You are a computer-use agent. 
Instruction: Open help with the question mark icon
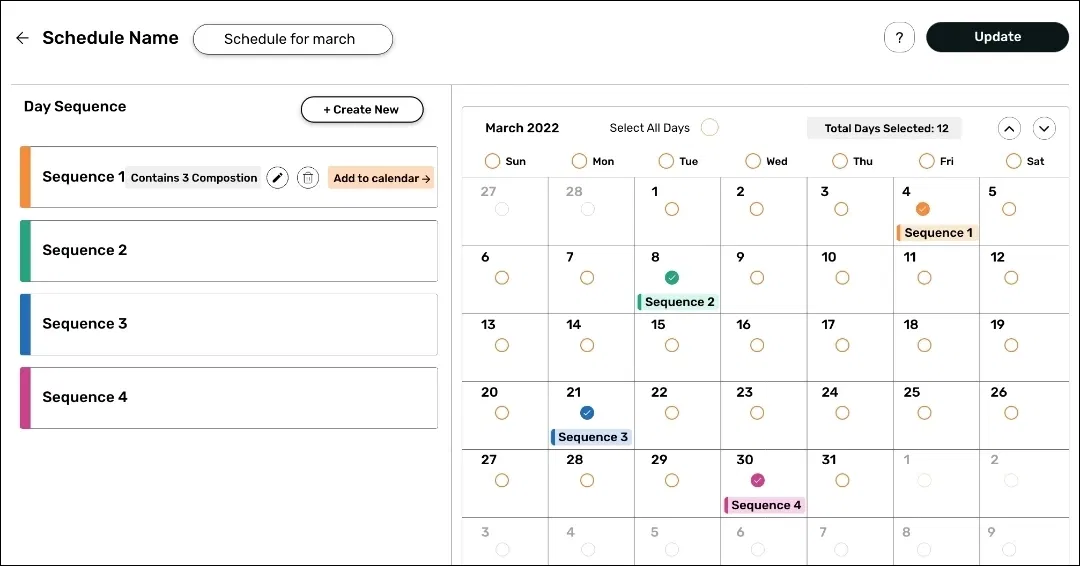click(x=899, y=38)
